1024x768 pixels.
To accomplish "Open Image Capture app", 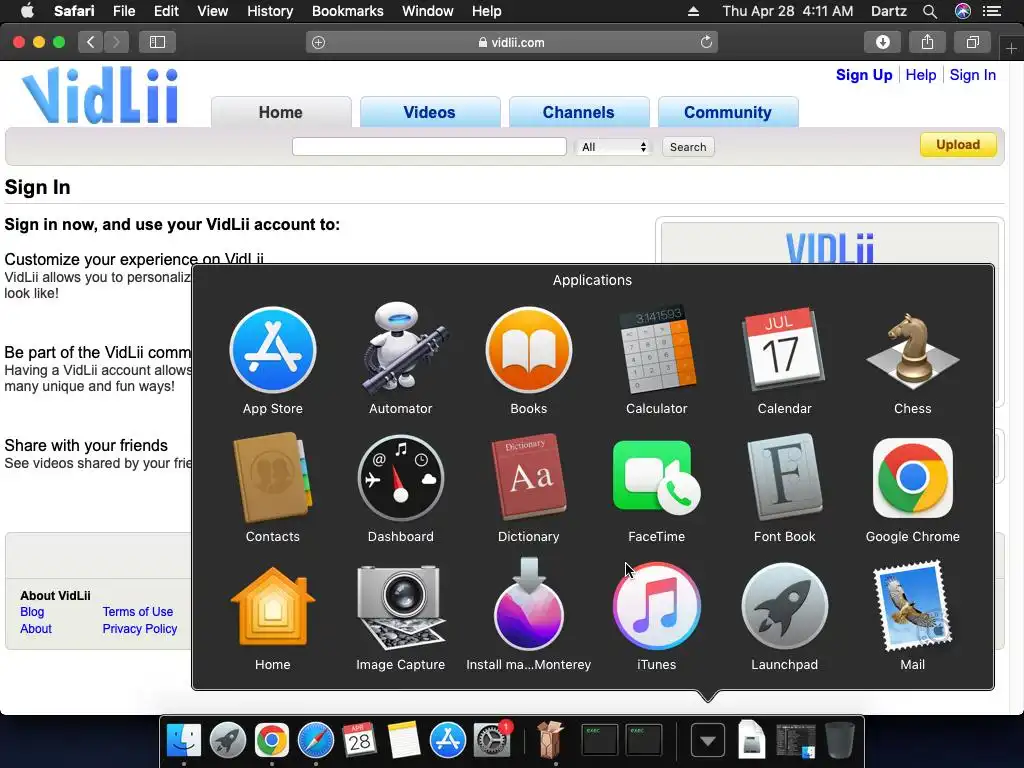I will point(400,607).
